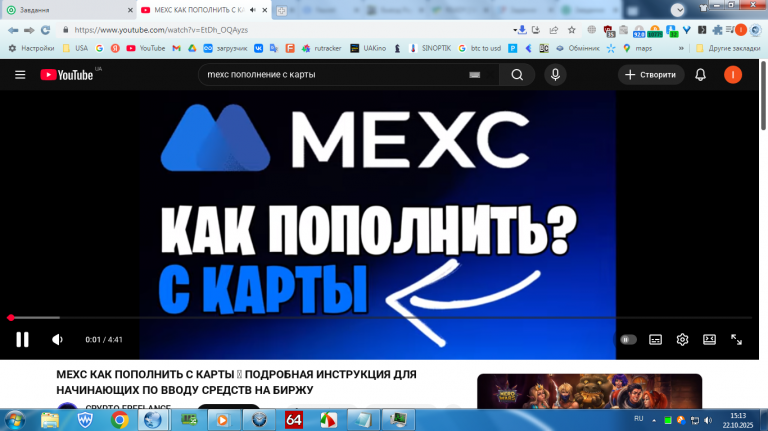Pause the video
Screen dimensions: 768x431
tap(22, 339)
